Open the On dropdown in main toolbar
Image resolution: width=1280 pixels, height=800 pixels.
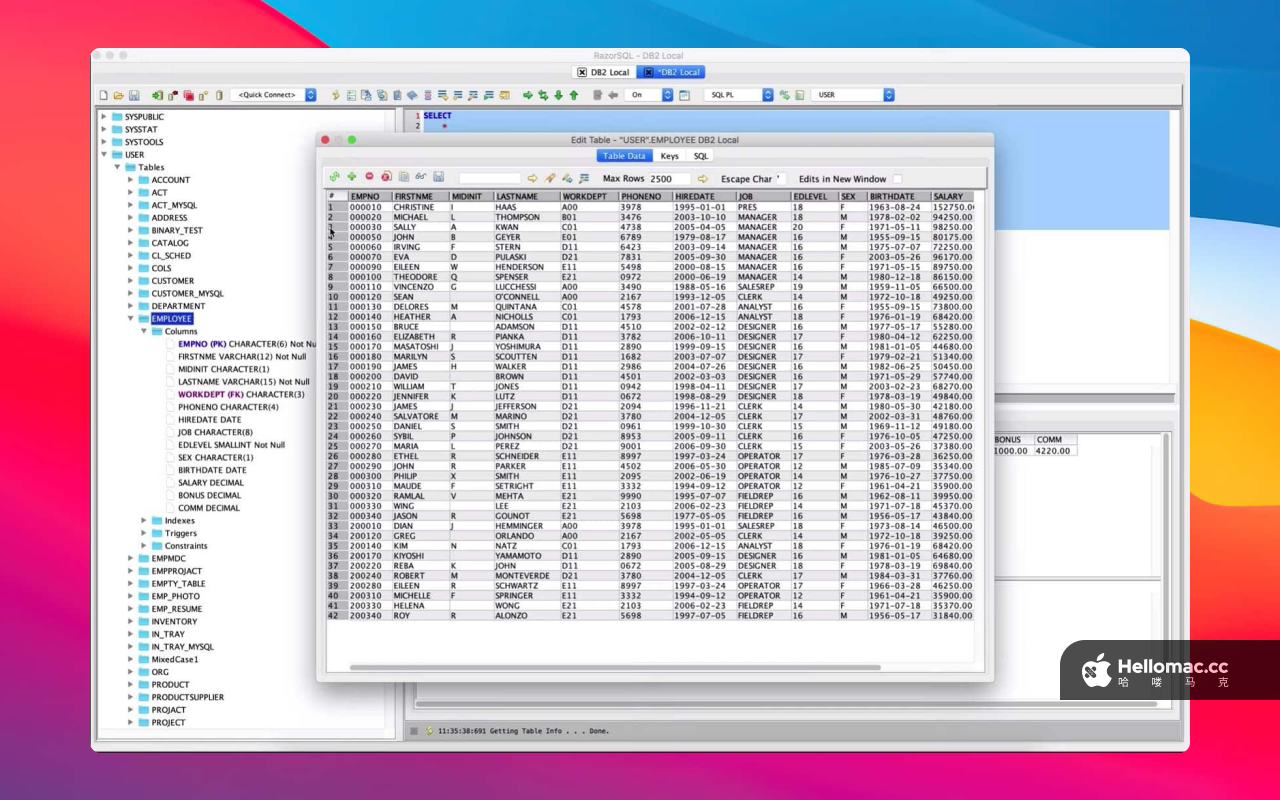(649, 95)
